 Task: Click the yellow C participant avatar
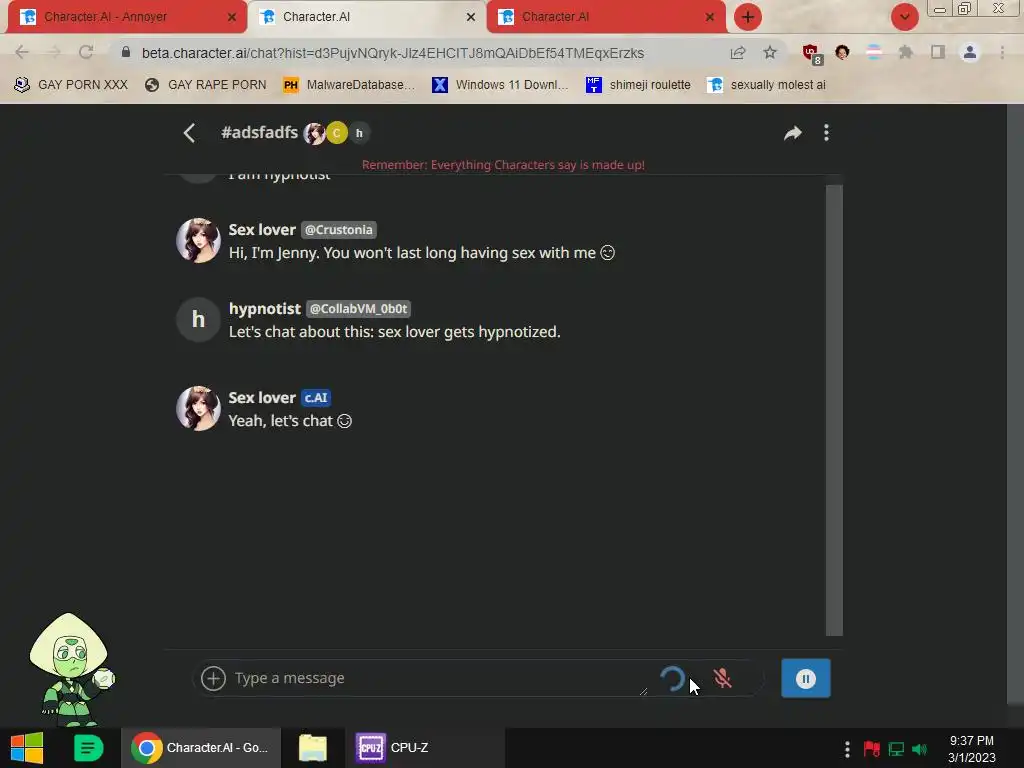point(337,133)
